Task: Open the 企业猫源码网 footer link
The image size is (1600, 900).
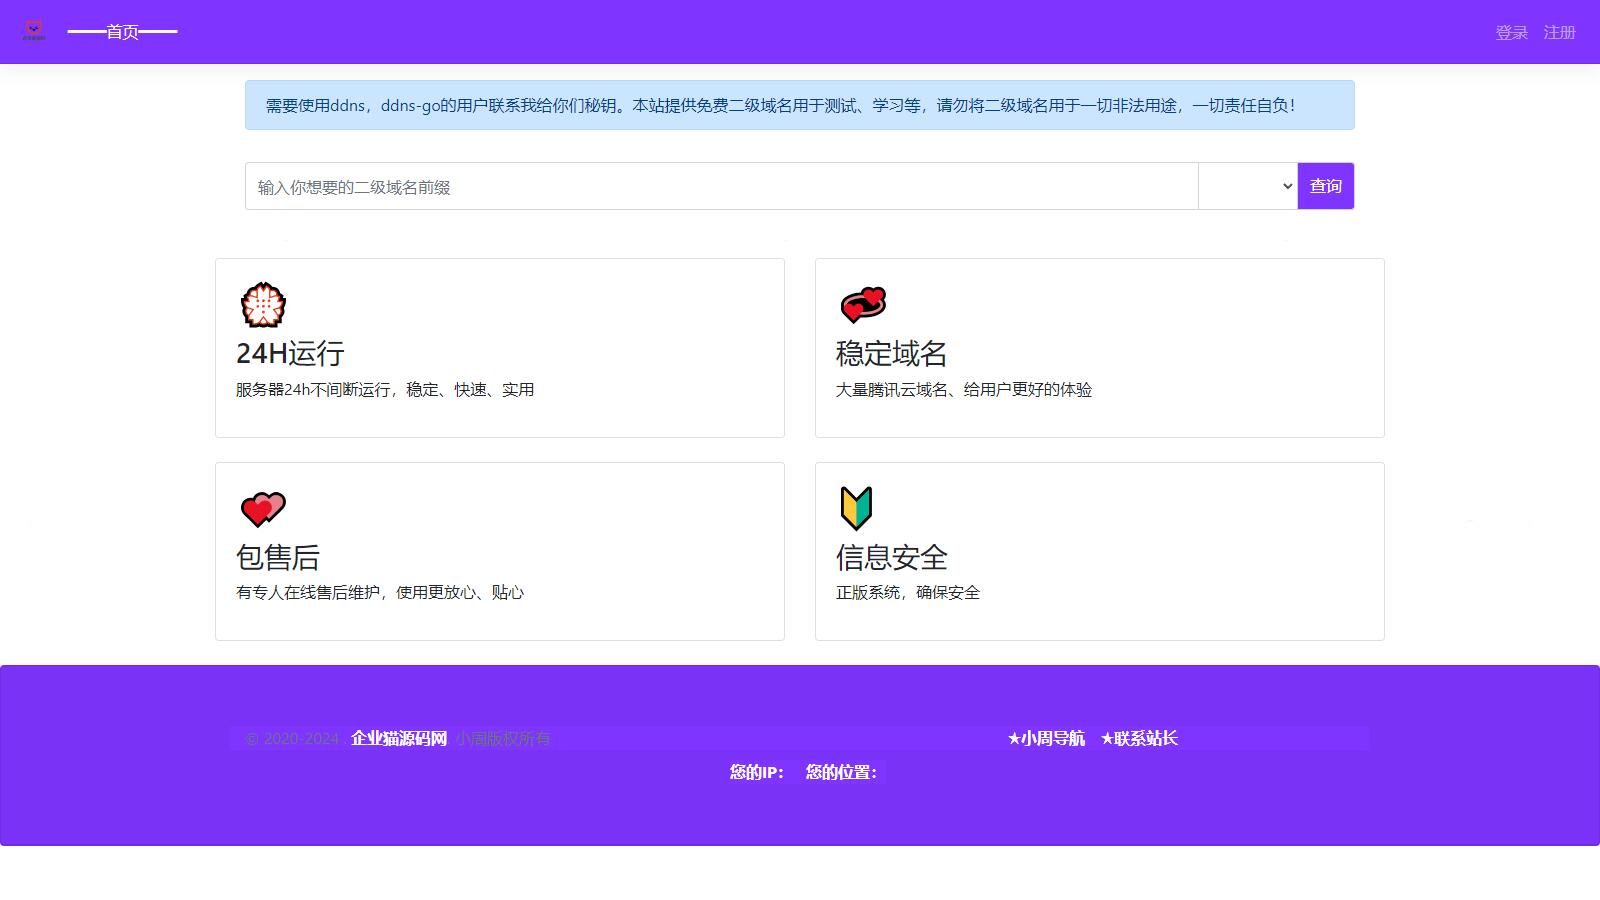Action: click(x=399, y=739)
